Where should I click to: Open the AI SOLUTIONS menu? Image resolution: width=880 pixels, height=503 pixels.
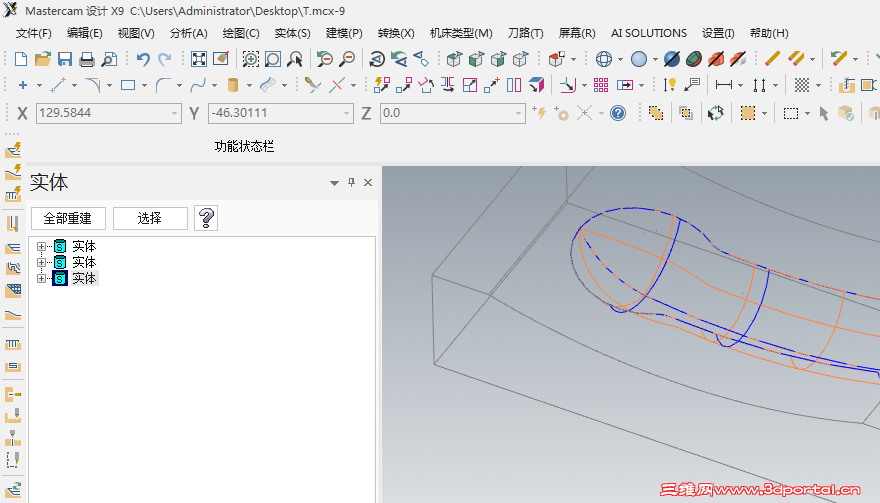pos(649,33)
